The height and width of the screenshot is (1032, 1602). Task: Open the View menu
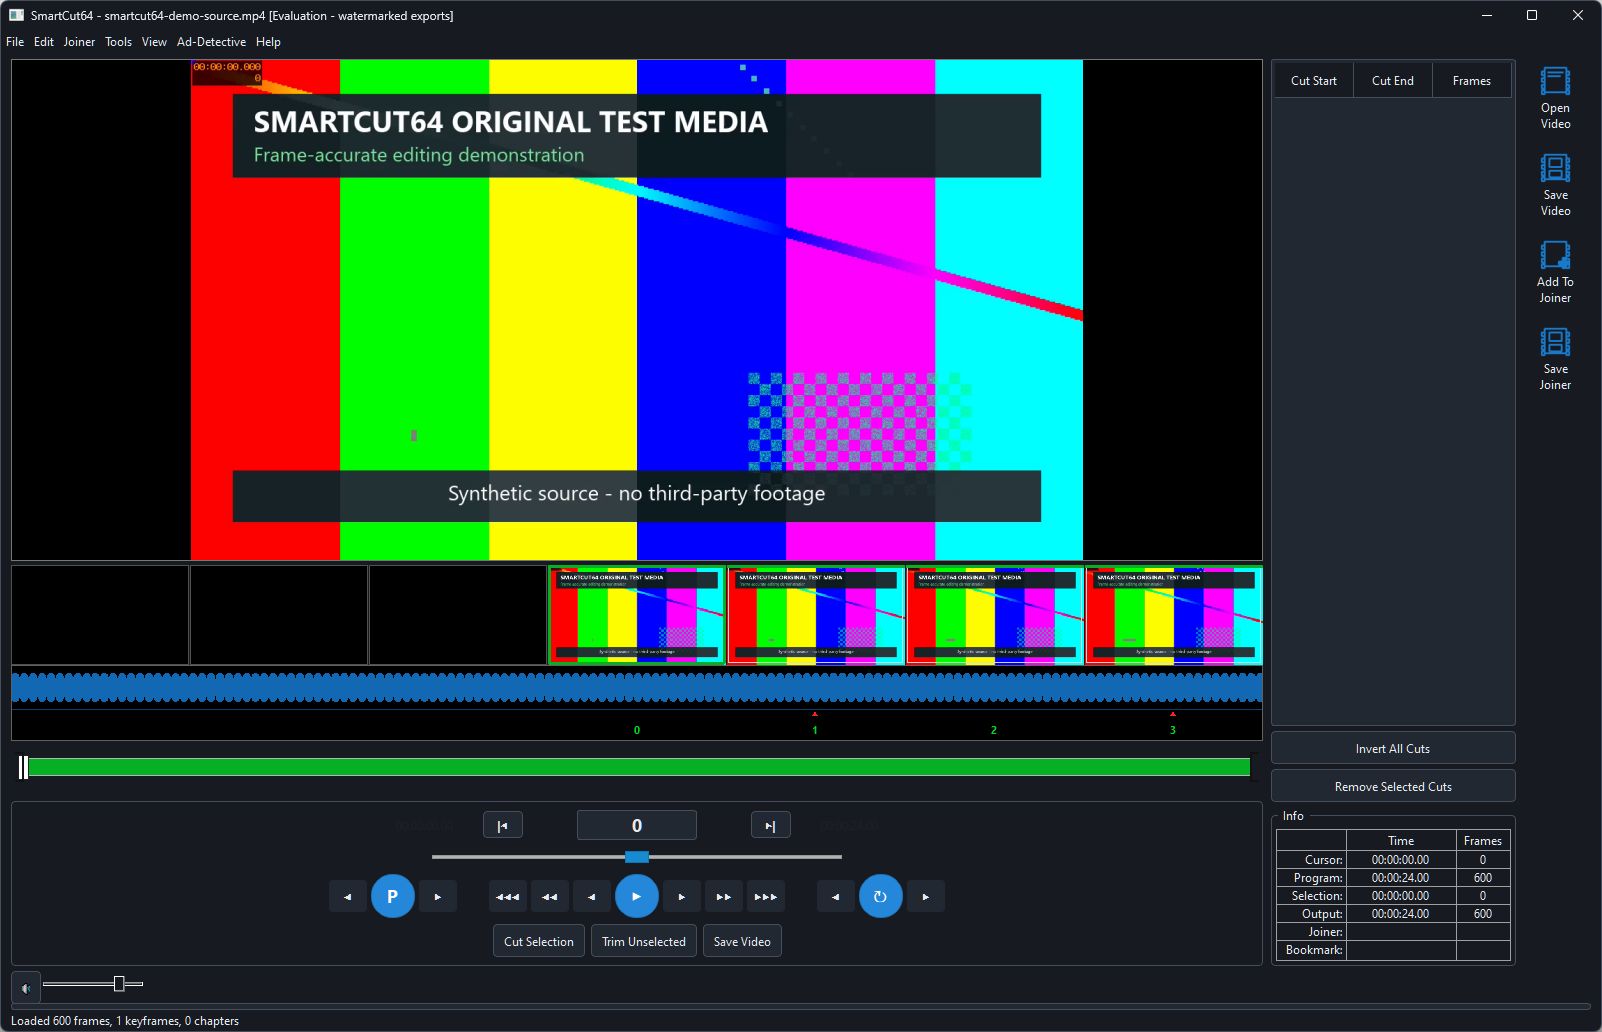(154, 42)
